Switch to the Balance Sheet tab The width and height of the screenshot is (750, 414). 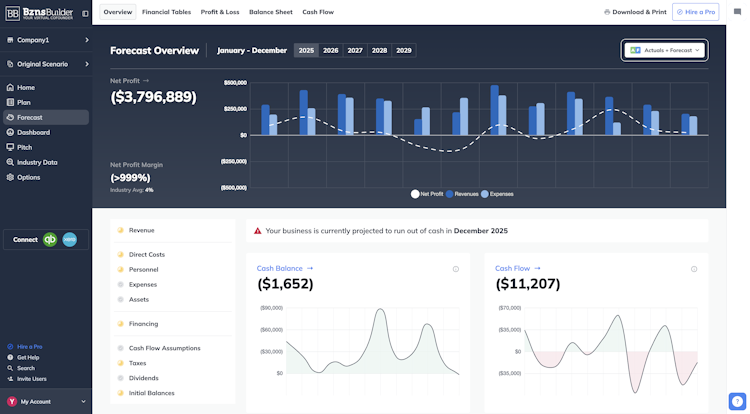point(271,12)
